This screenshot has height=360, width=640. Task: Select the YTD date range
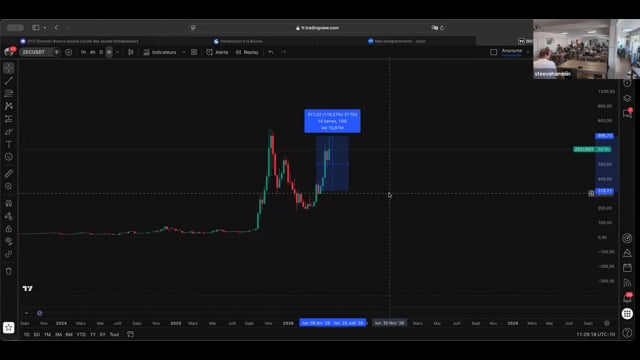(81, 334)
